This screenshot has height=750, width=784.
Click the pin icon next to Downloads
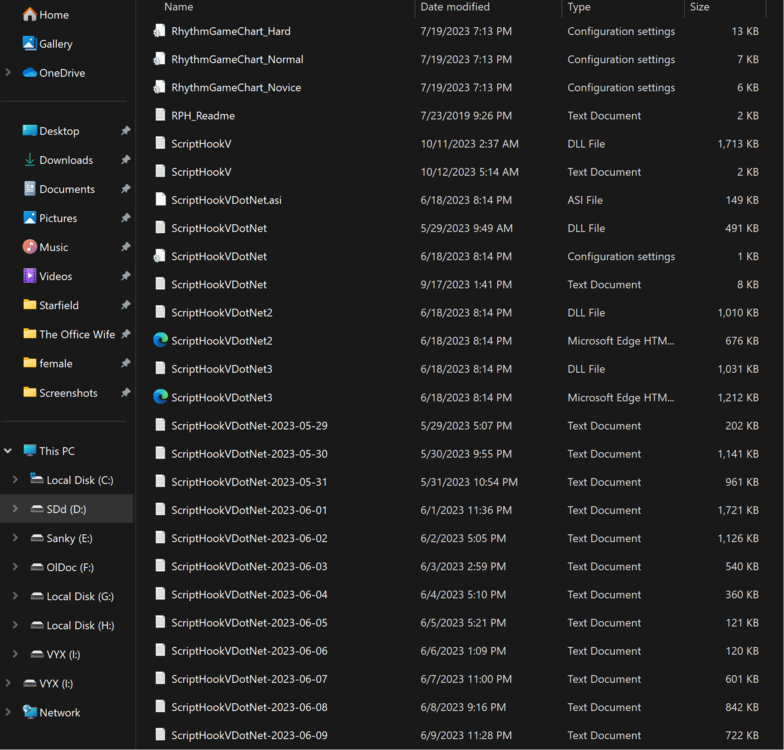click(x=125, y=160)
